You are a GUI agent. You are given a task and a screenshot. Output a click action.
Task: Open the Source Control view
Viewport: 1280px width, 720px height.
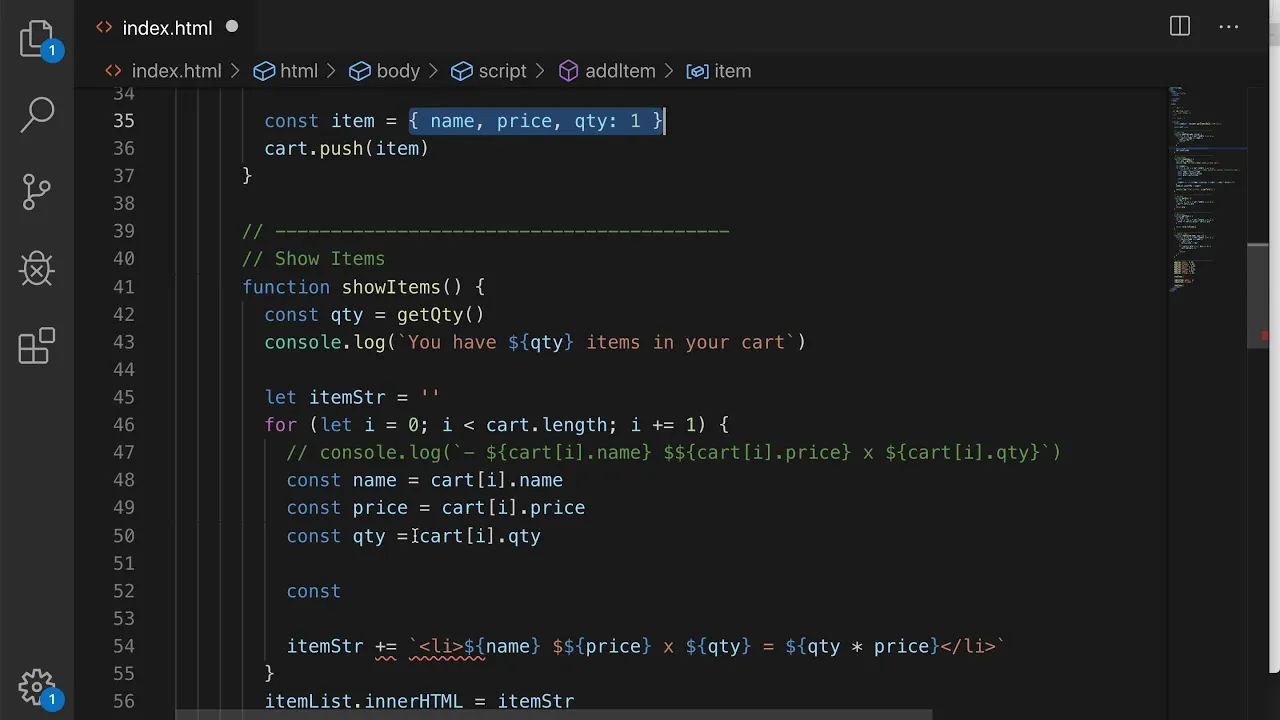coord(37,191)
